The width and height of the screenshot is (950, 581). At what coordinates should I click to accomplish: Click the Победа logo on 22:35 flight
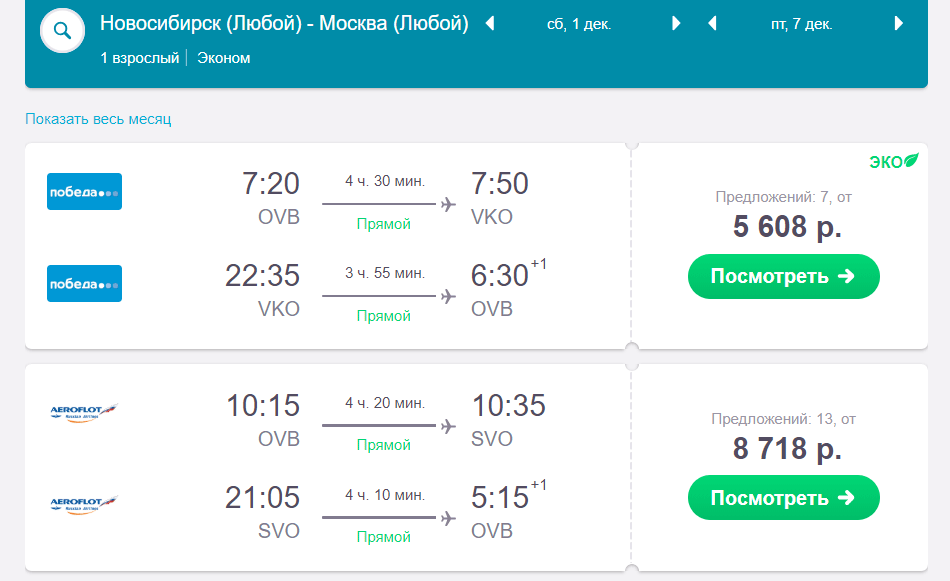click(84, 284)
